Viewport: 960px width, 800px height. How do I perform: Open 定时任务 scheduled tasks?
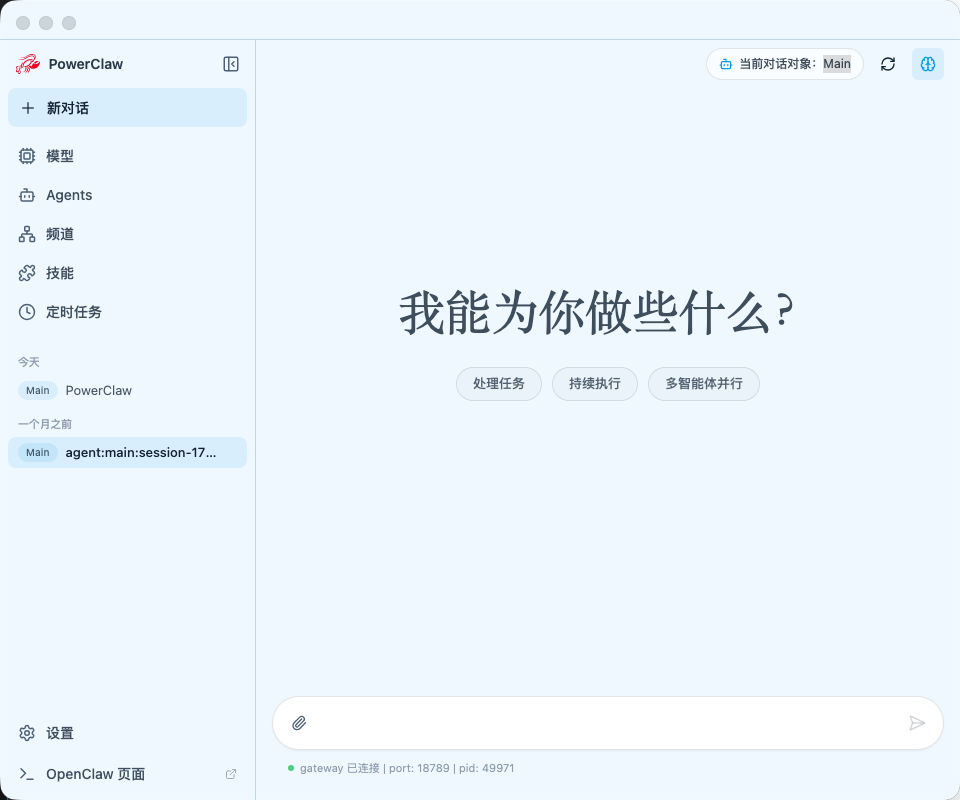coord(73,312)
